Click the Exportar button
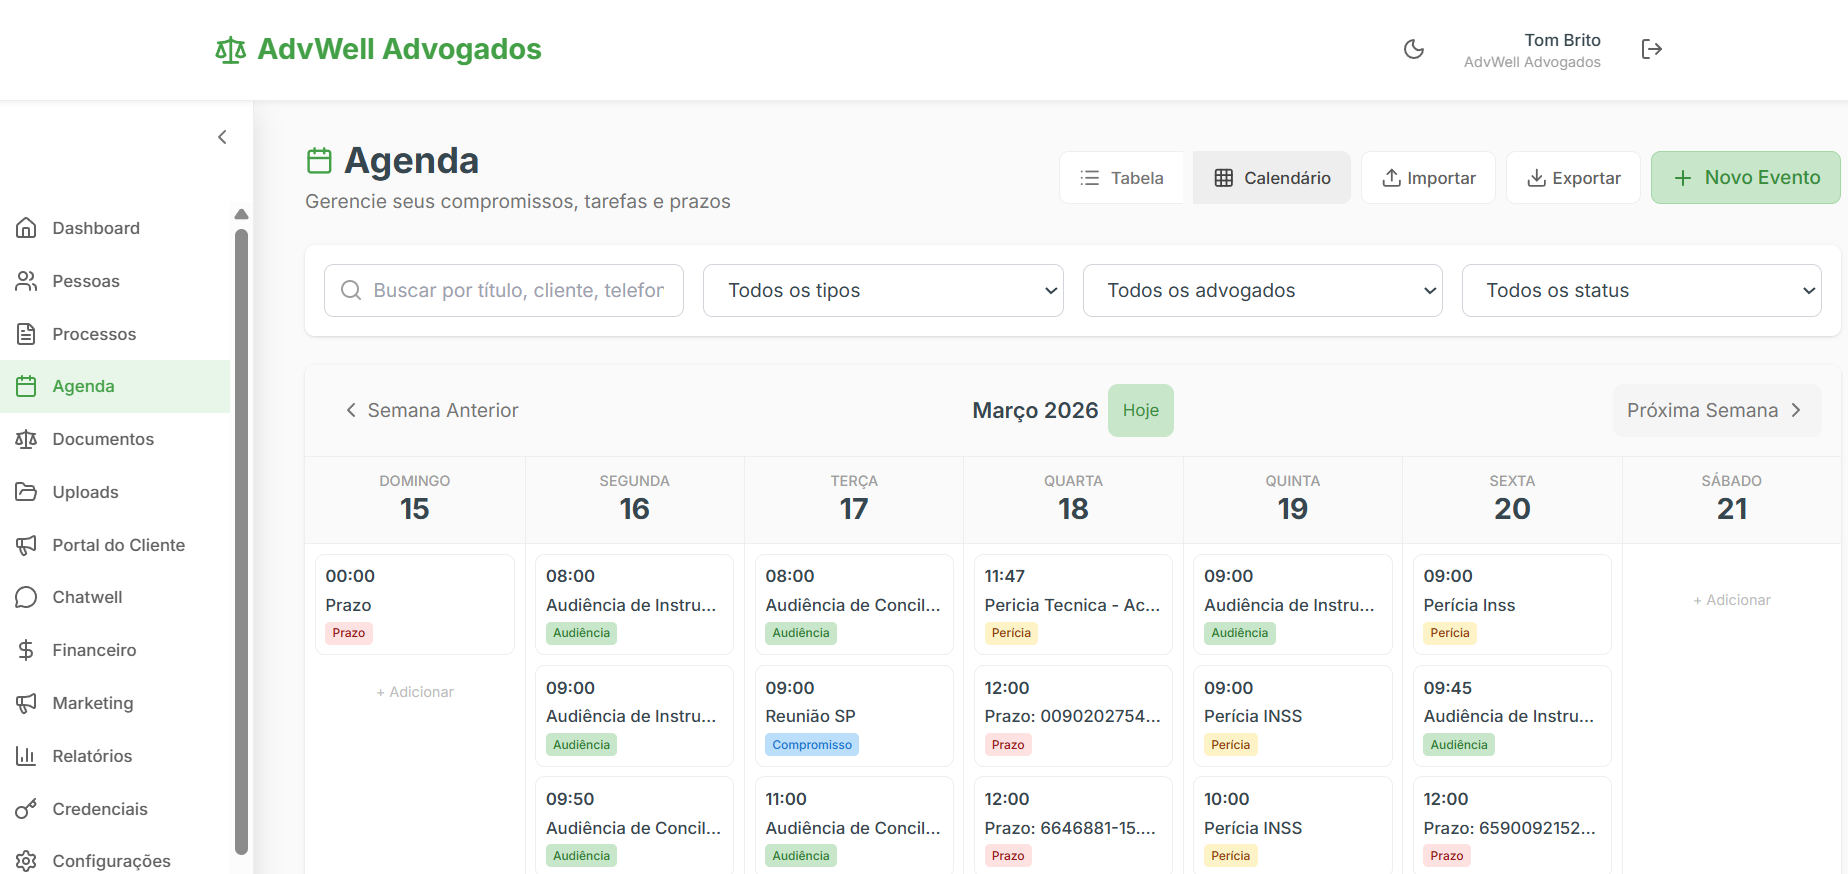Viewport: 1848px width, 874px height. (1573, 178)
